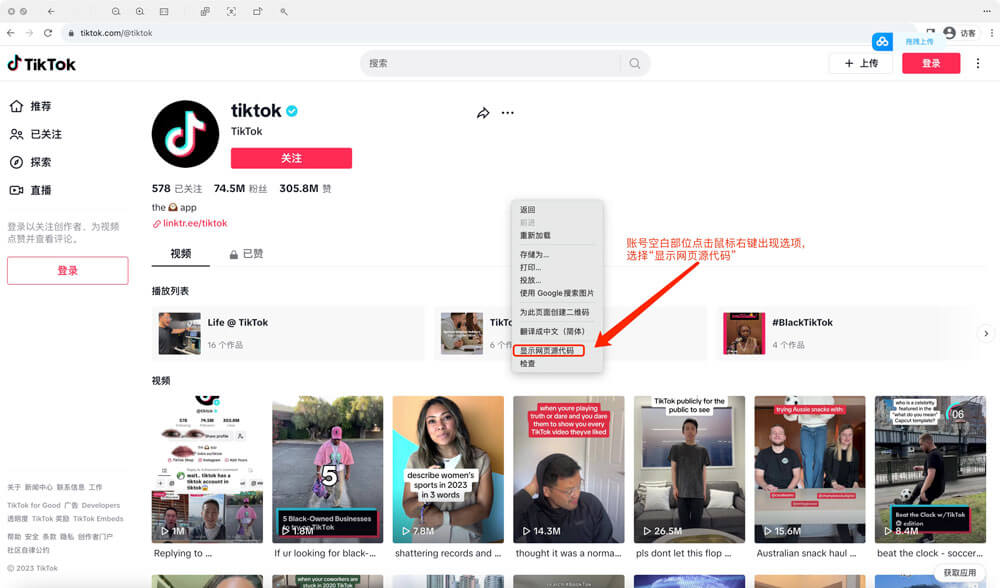Choose 翻译成中文（简体）in the context menu
This screenshot has width=1000, height=588.
point(552,332)
